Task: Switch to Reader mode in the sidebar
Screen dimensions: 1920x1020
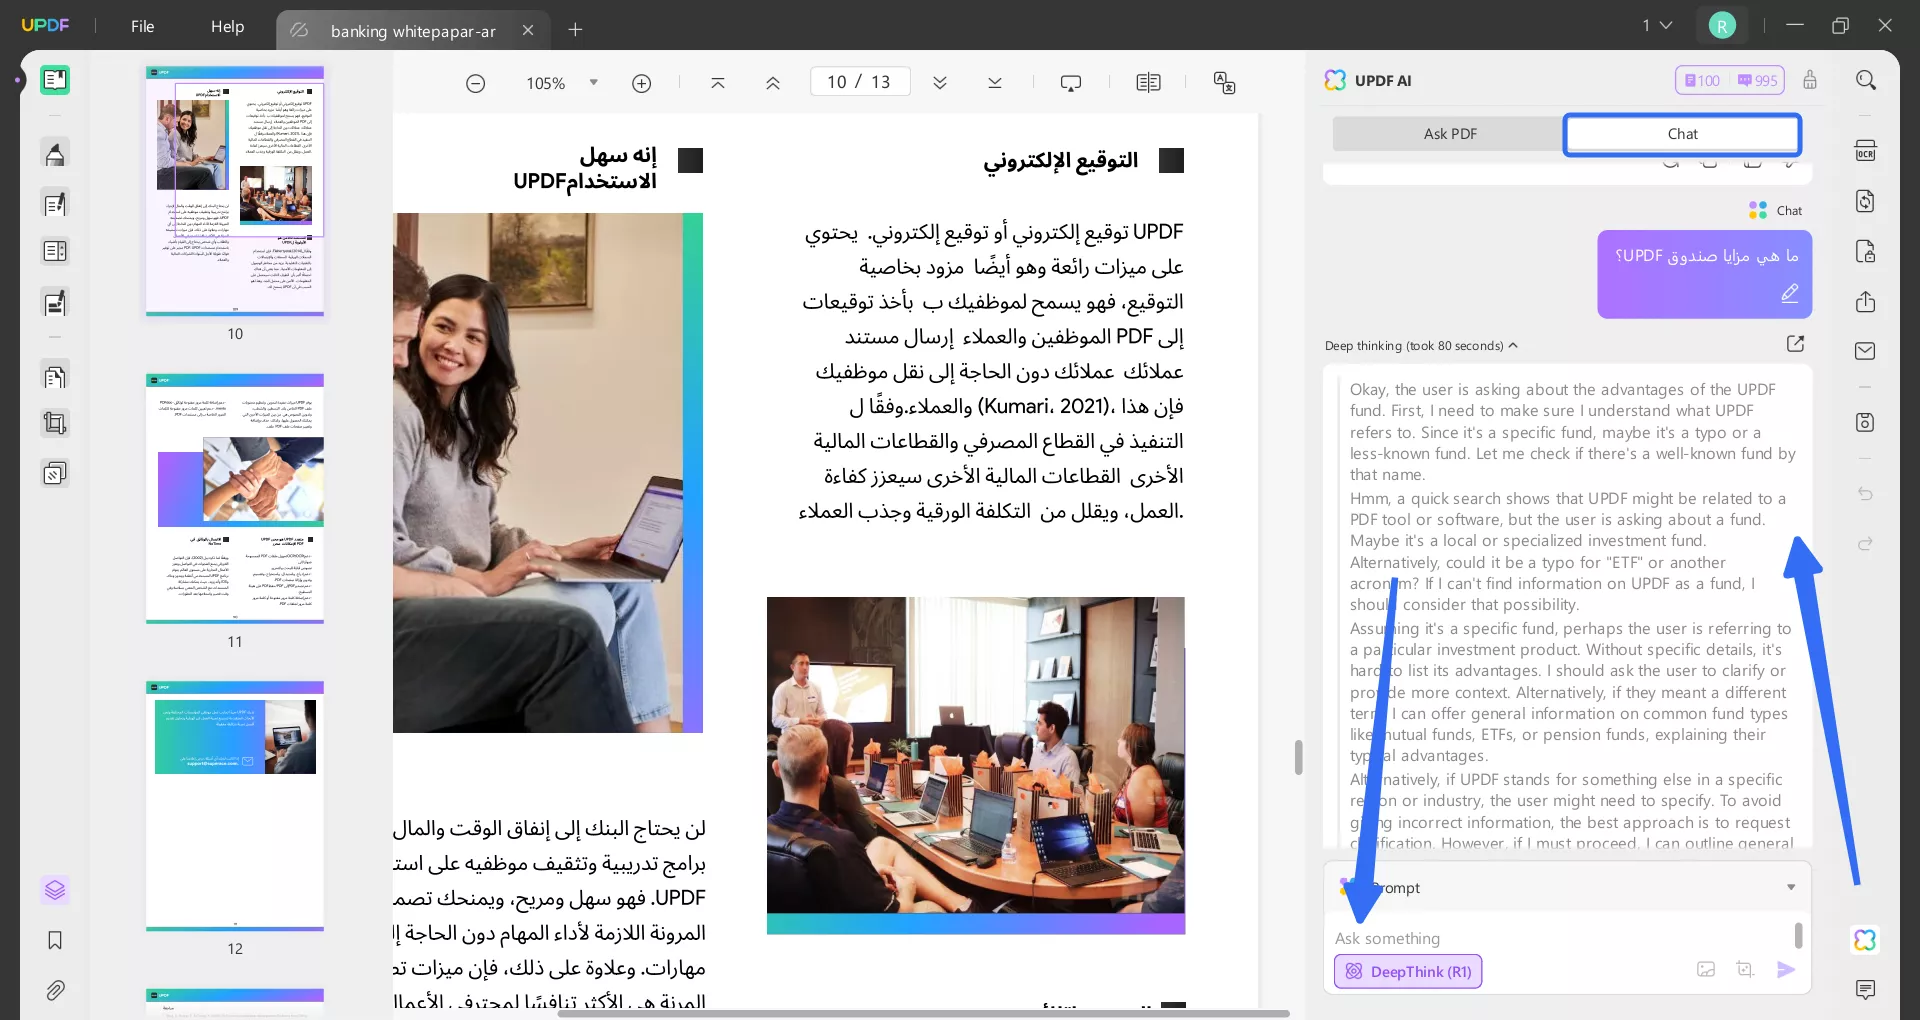Action: pyautogui.click(x=55, y=79)
